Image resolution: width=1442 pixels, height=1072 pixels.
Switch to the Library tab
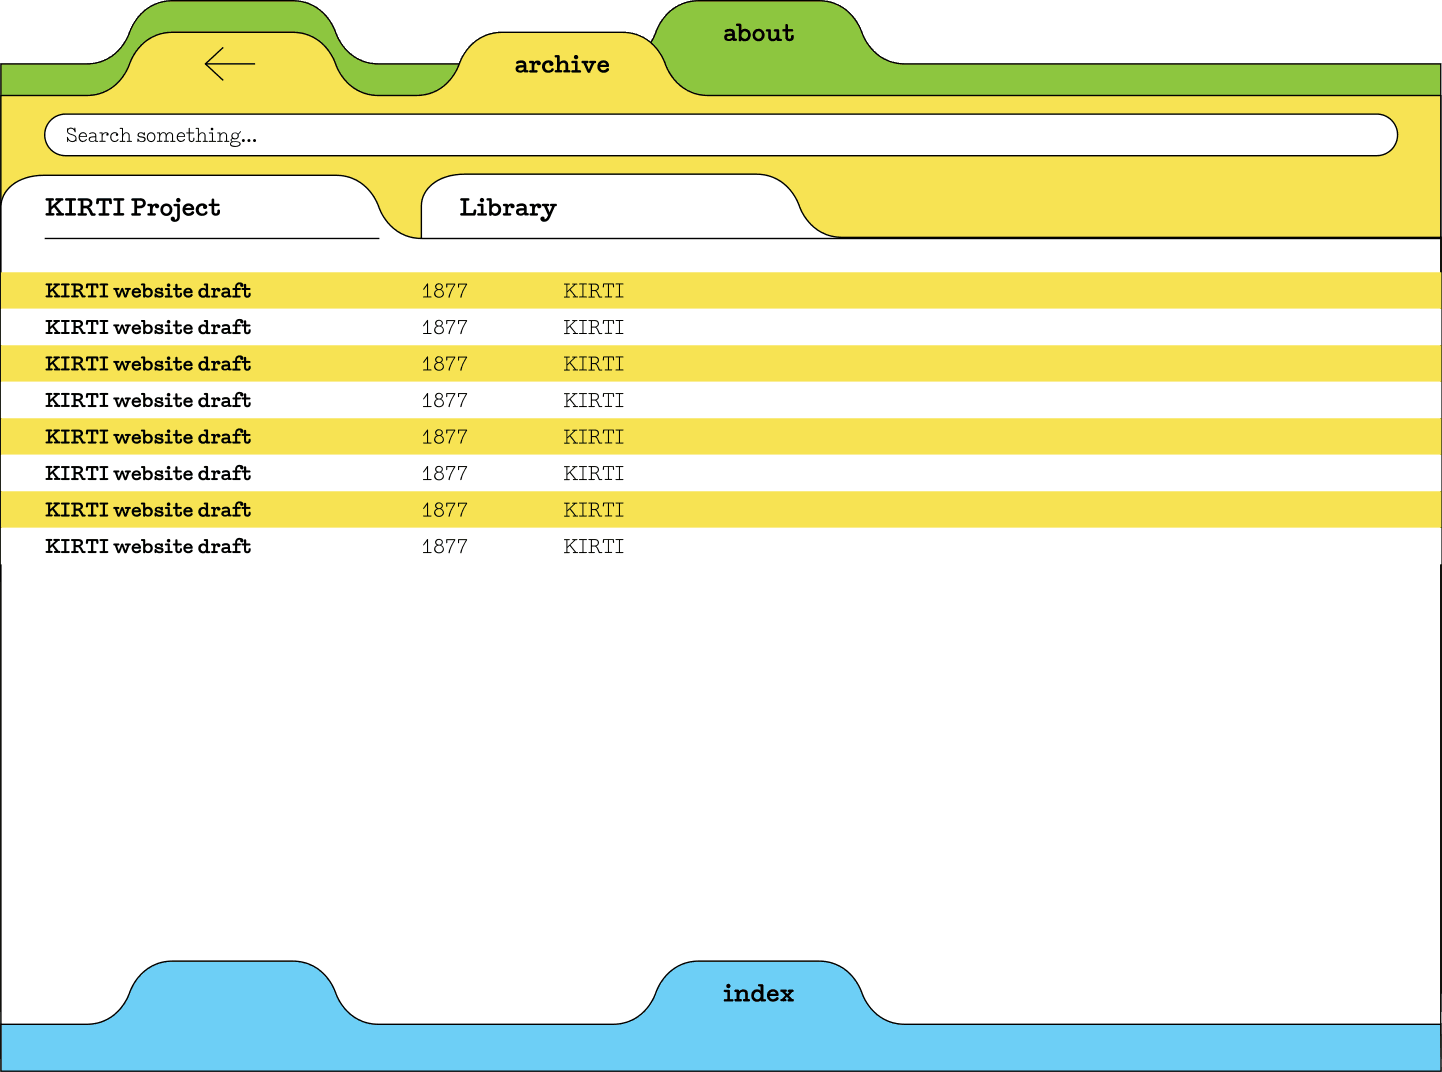click(508, 208)
